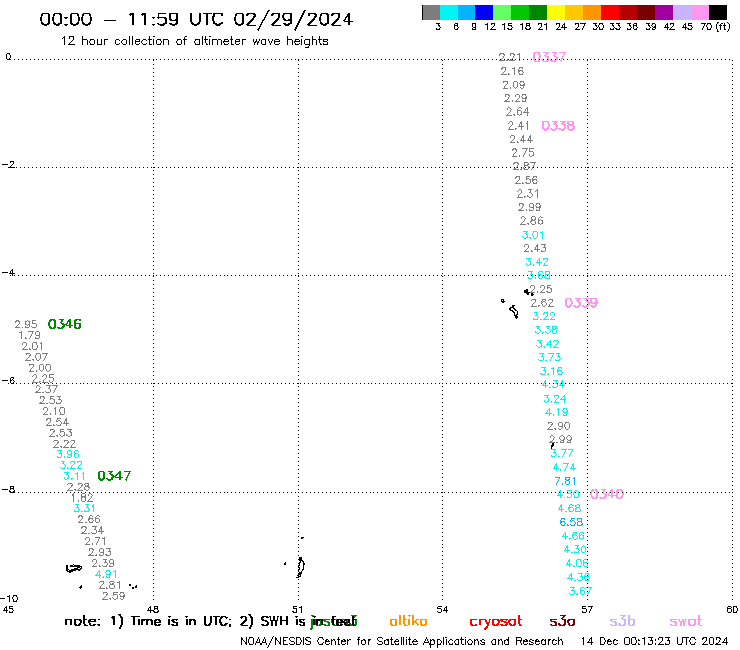Screen dimensions: 740x650
Task: Select the pink 0339 time label
Action: tap(581, 303)
